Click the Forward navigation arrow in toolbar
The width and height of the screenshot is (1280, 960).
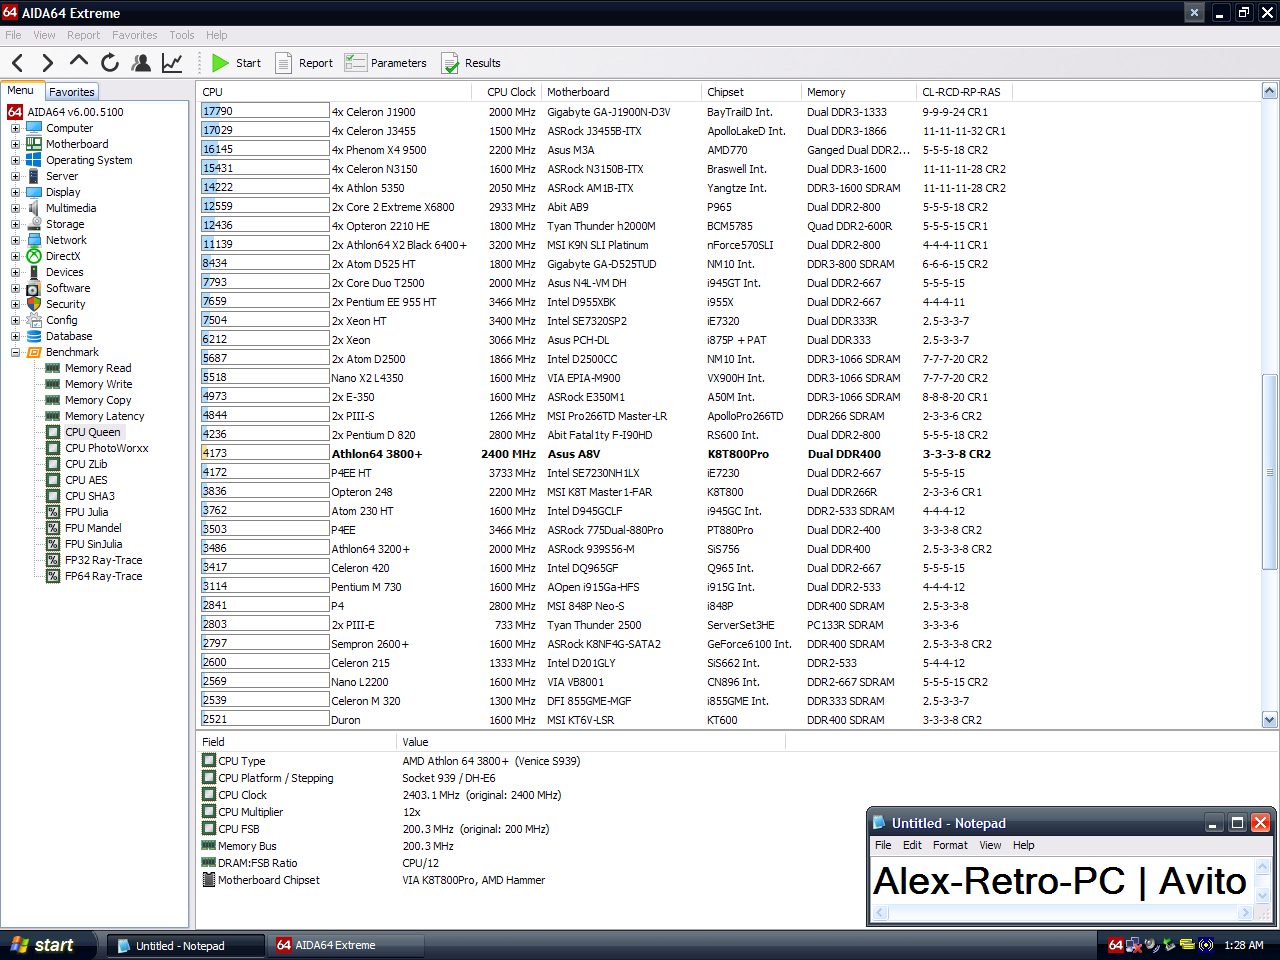pyautogui.click(x=47, y=63)
